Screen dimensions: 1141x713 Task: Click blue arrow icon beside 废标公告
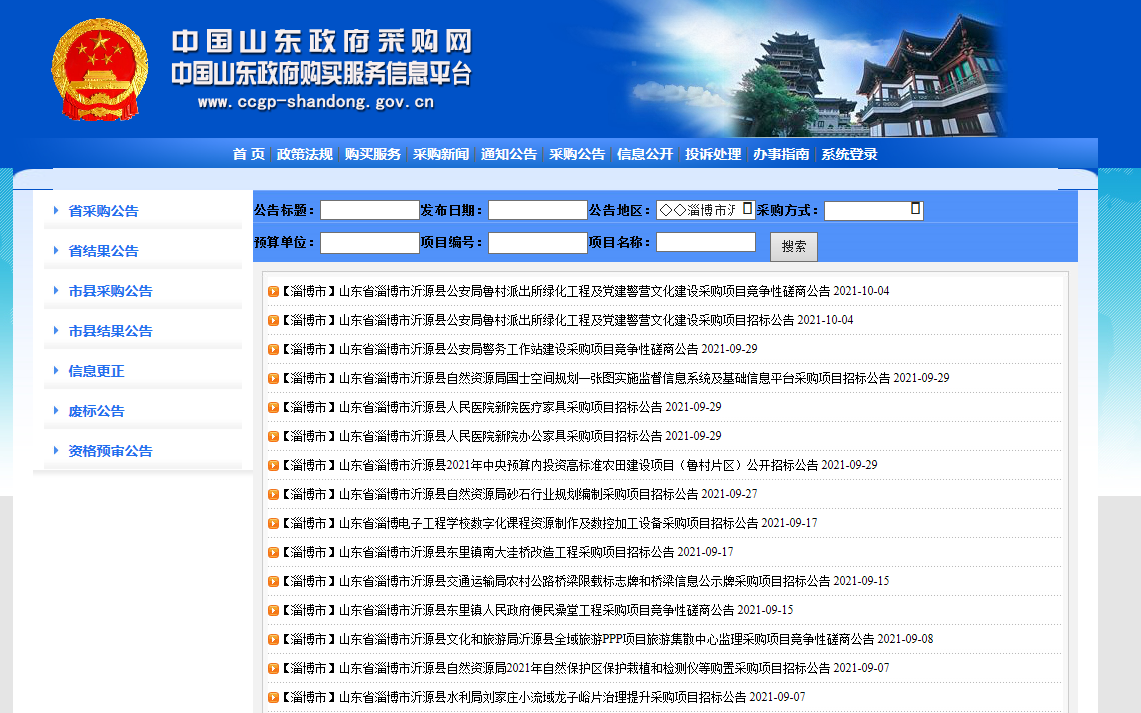coord(56,411)
